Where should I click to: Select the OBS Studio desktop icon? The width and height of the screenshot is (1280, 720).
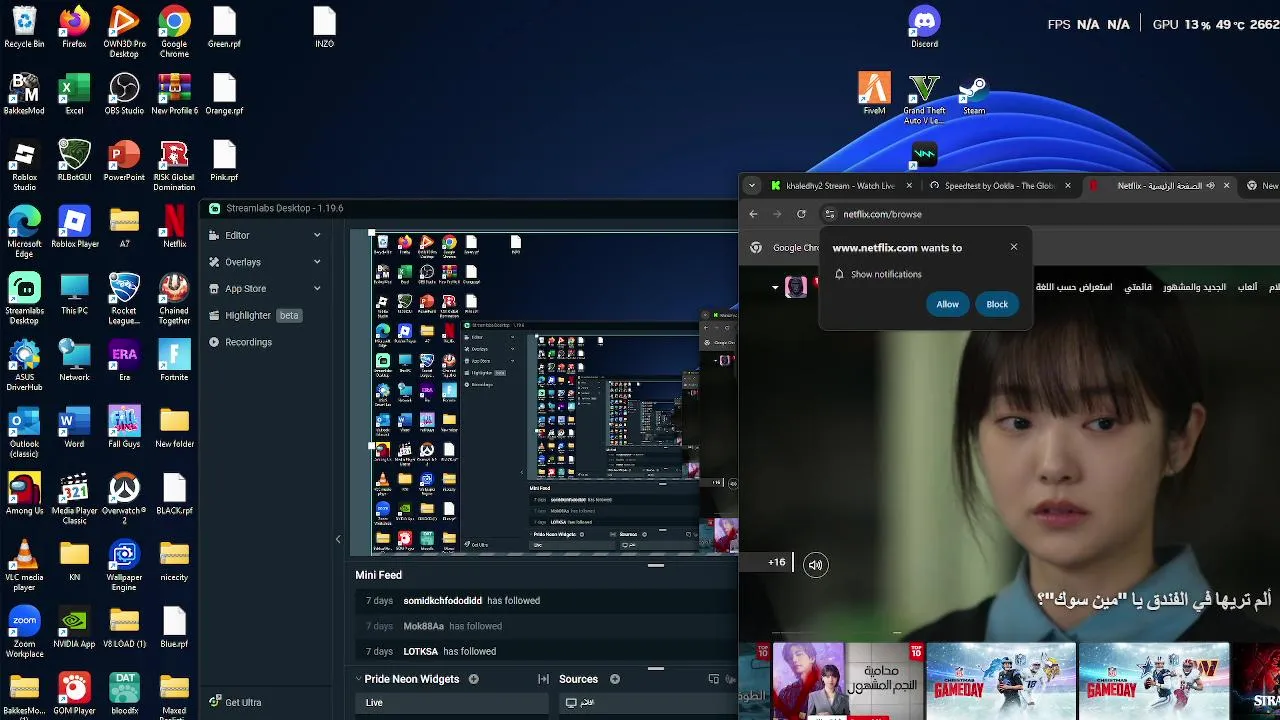pos(124,94)
